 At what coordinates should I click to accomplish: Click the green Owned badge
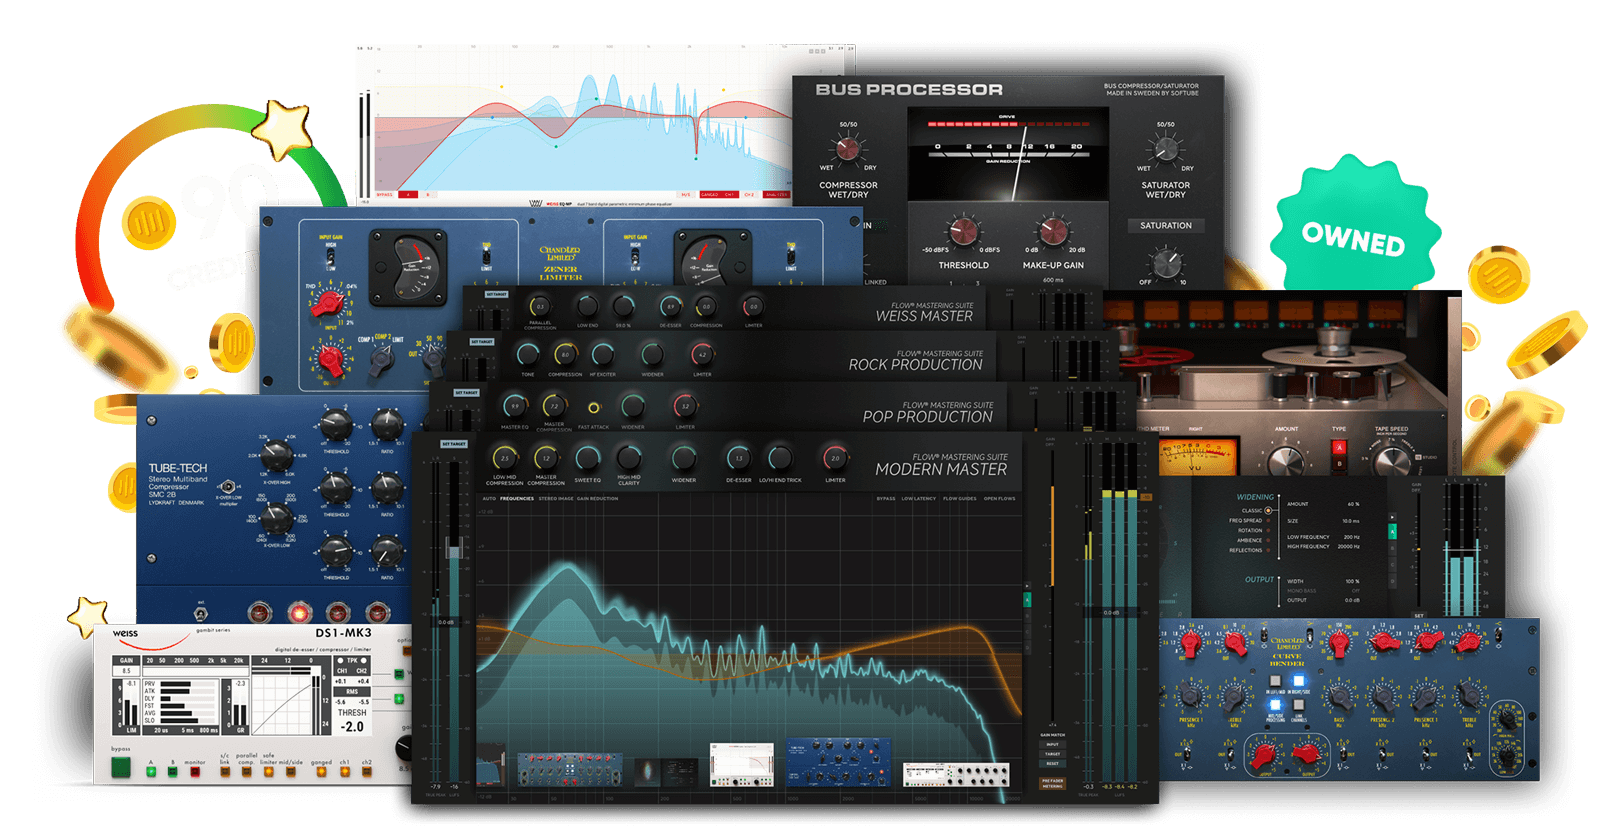pos(1353,237)
